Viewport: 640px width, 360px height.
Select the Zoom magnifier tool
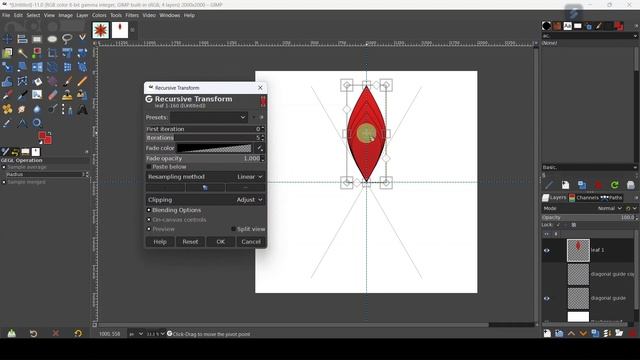37,123
